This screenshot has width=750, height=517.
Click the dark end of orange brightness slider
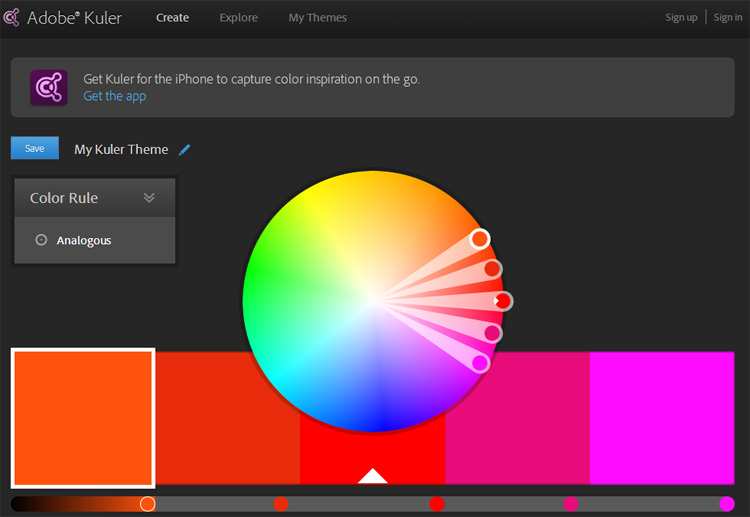(x=19, y=504)
